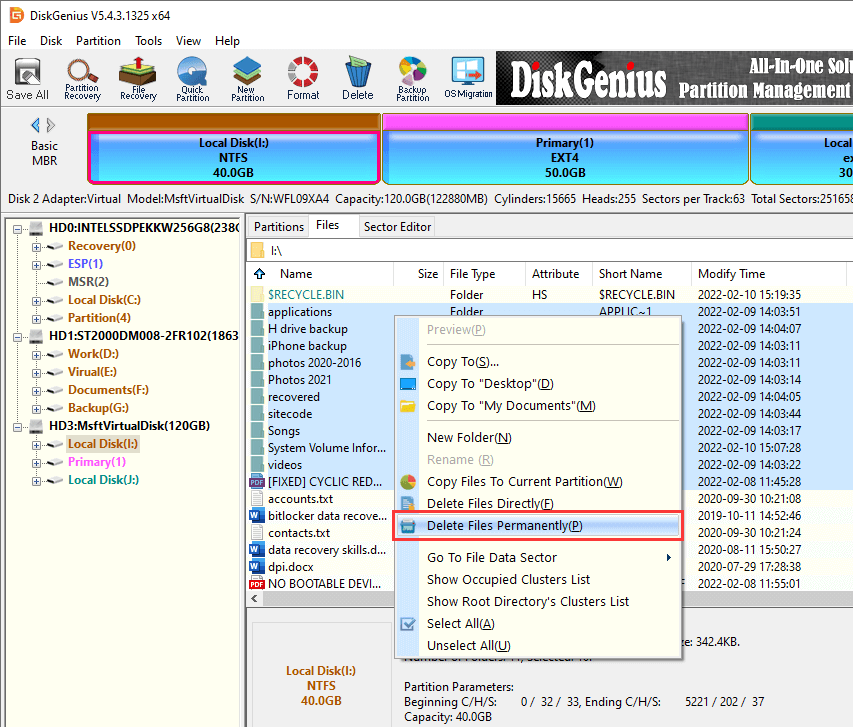The width and height of the screenshot is (853, 727).
Task: Go to the previous disk arrow
Action: coord(36,125)
